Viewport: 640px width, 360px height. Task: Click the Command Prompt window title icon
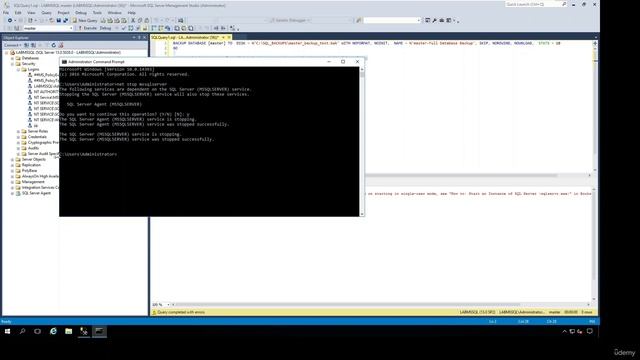64,62
